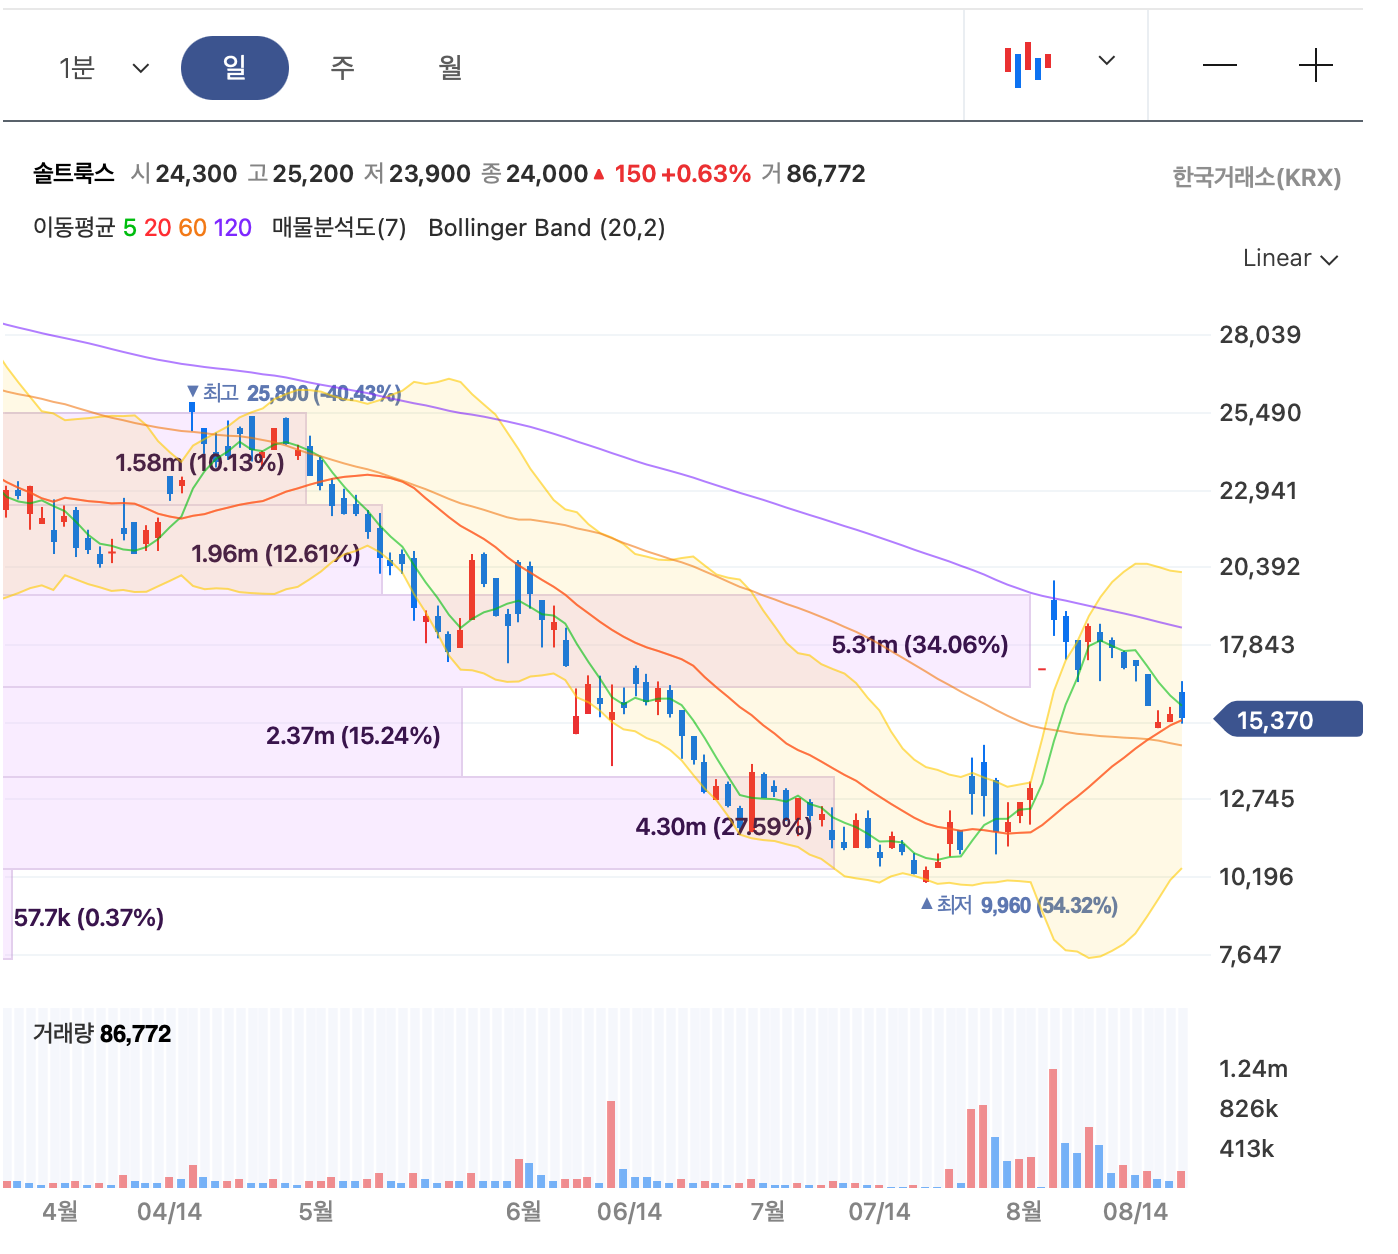Image resolution: width=1398 pixels, height=1254 pixels.
Task: Click the low price 23,900 value
Action: [429, 174]
